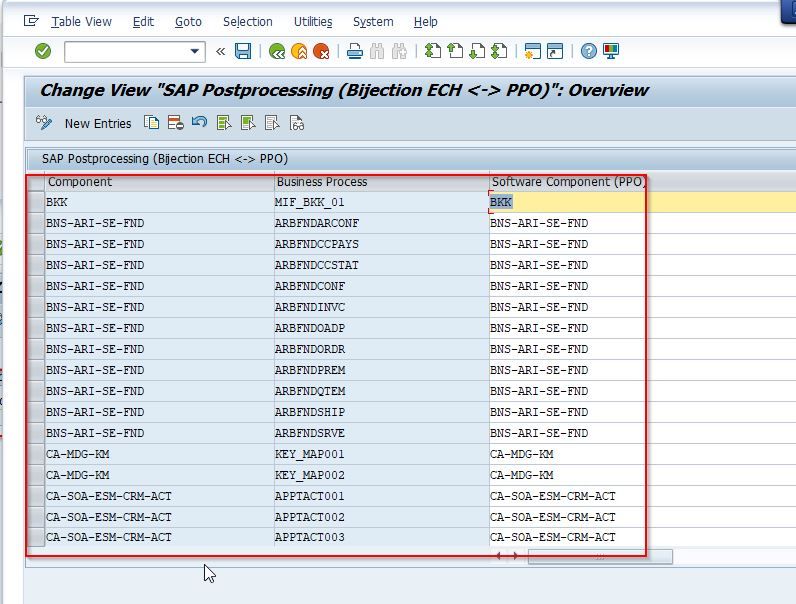Go to Next Page icon

tap(477, 51)
